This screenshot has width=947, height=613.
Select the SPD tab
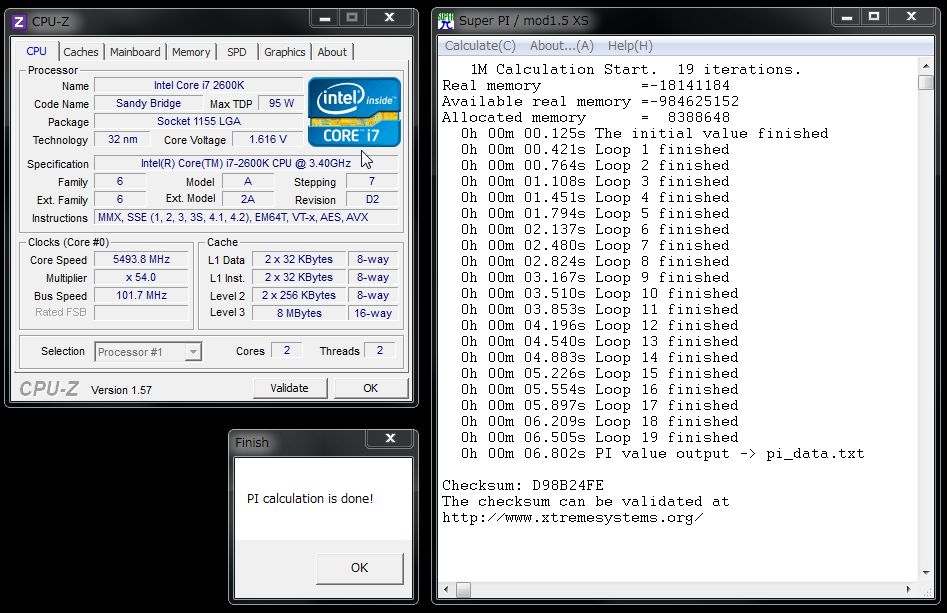(x=237, y=52)
